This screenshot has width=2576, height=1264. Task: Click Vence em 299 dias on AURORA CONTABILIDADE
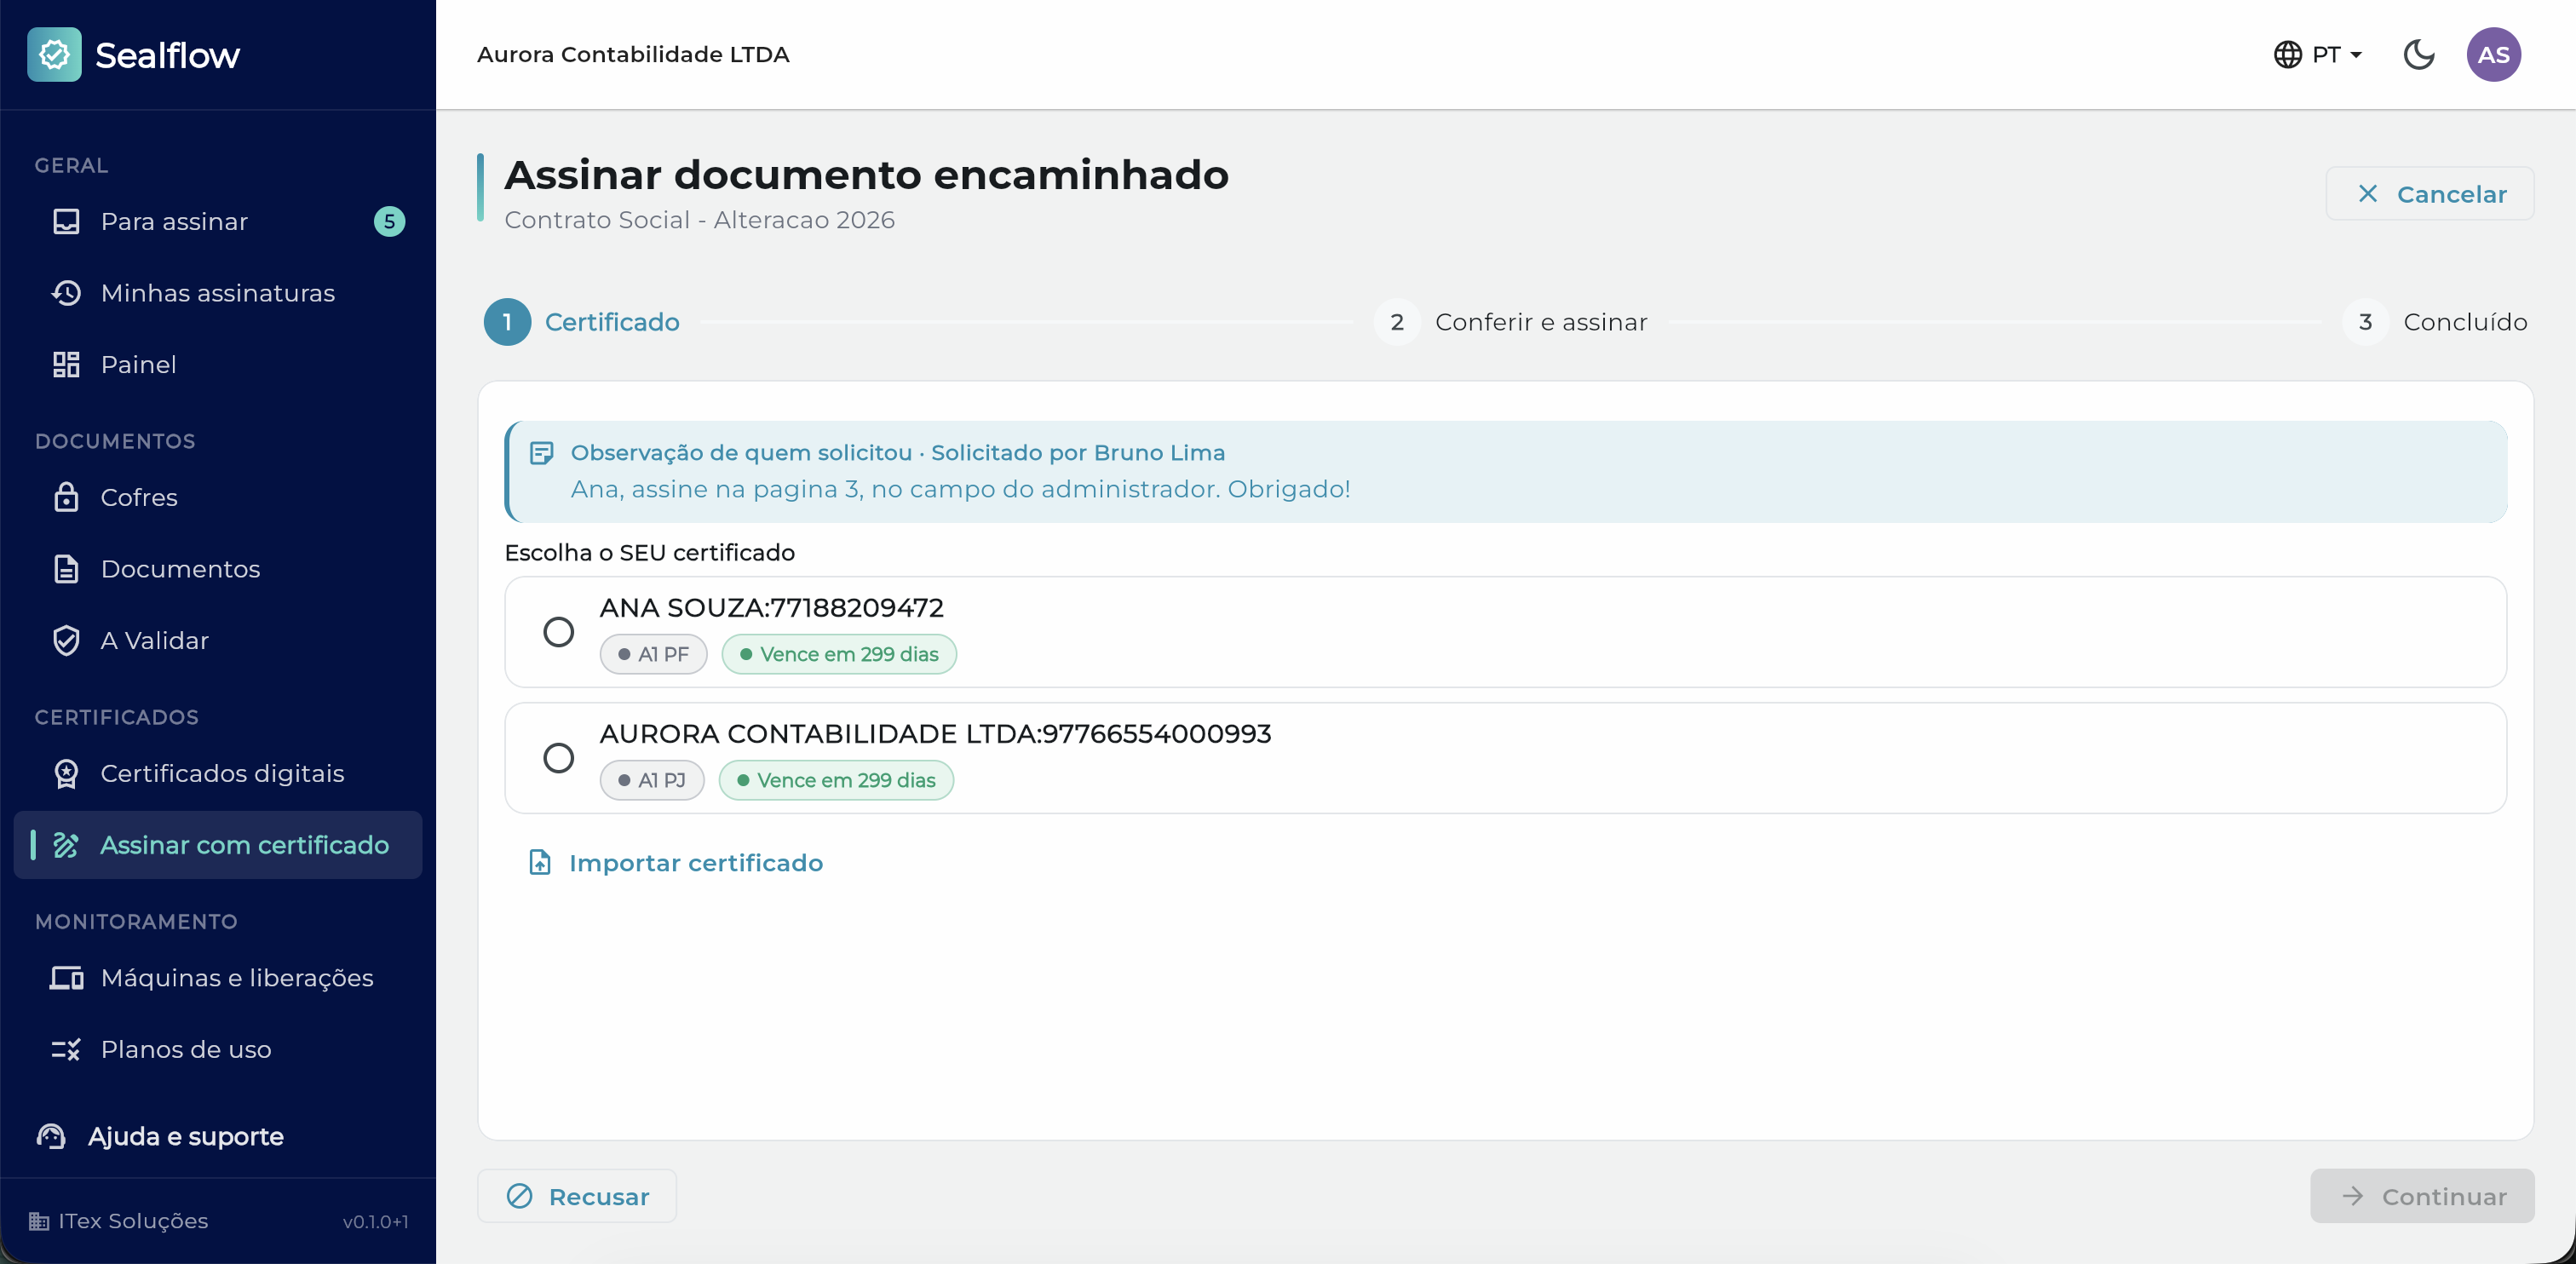836,780
